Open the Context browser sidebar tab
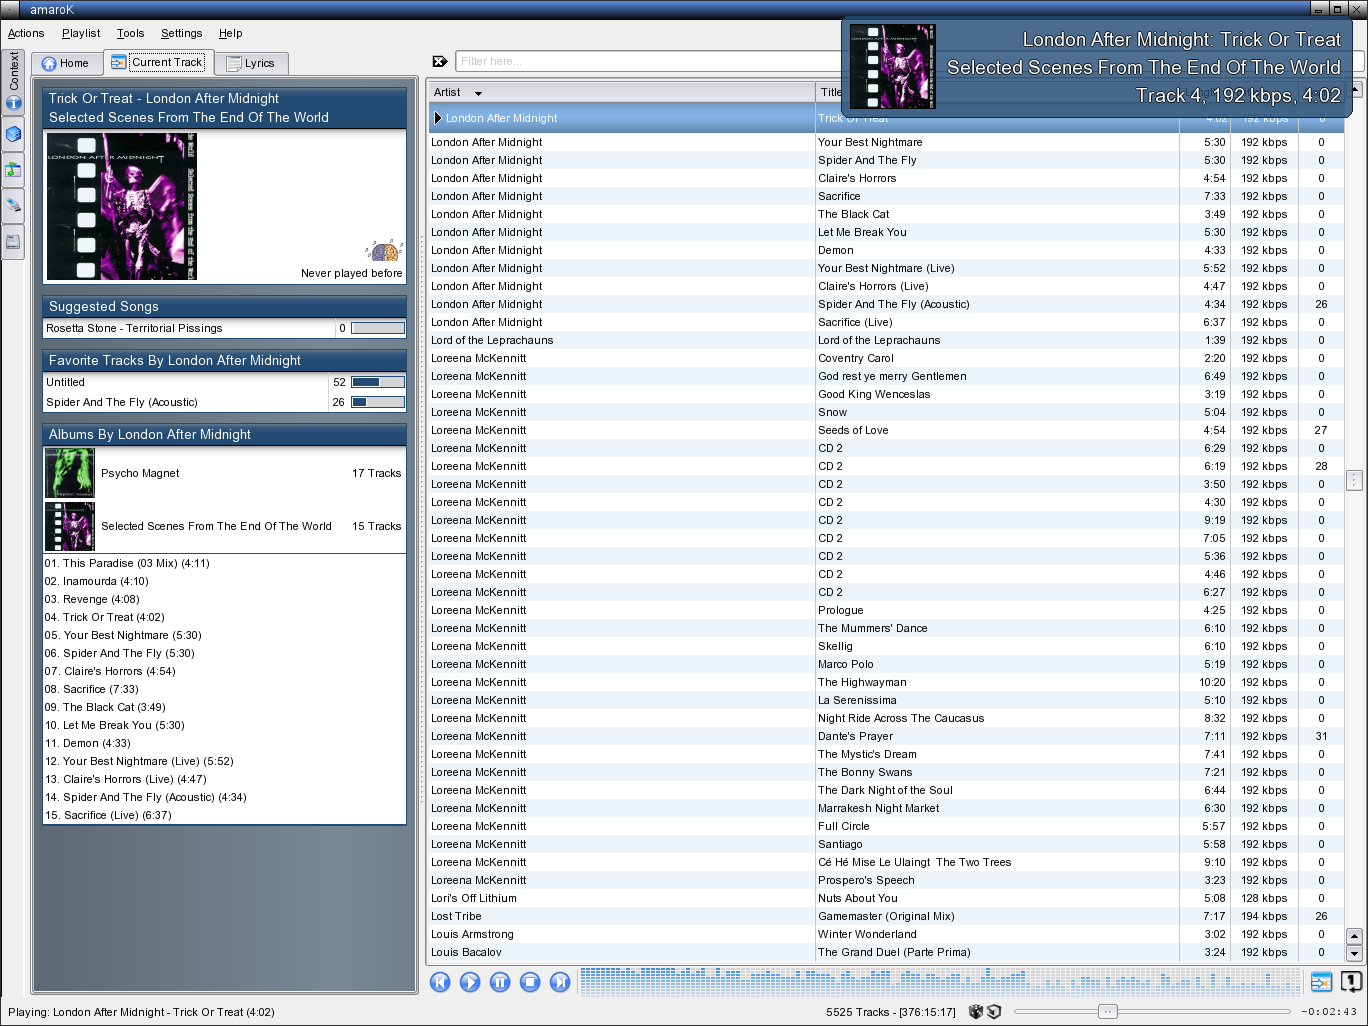The image size is (1368, 1026). [13, 80]
